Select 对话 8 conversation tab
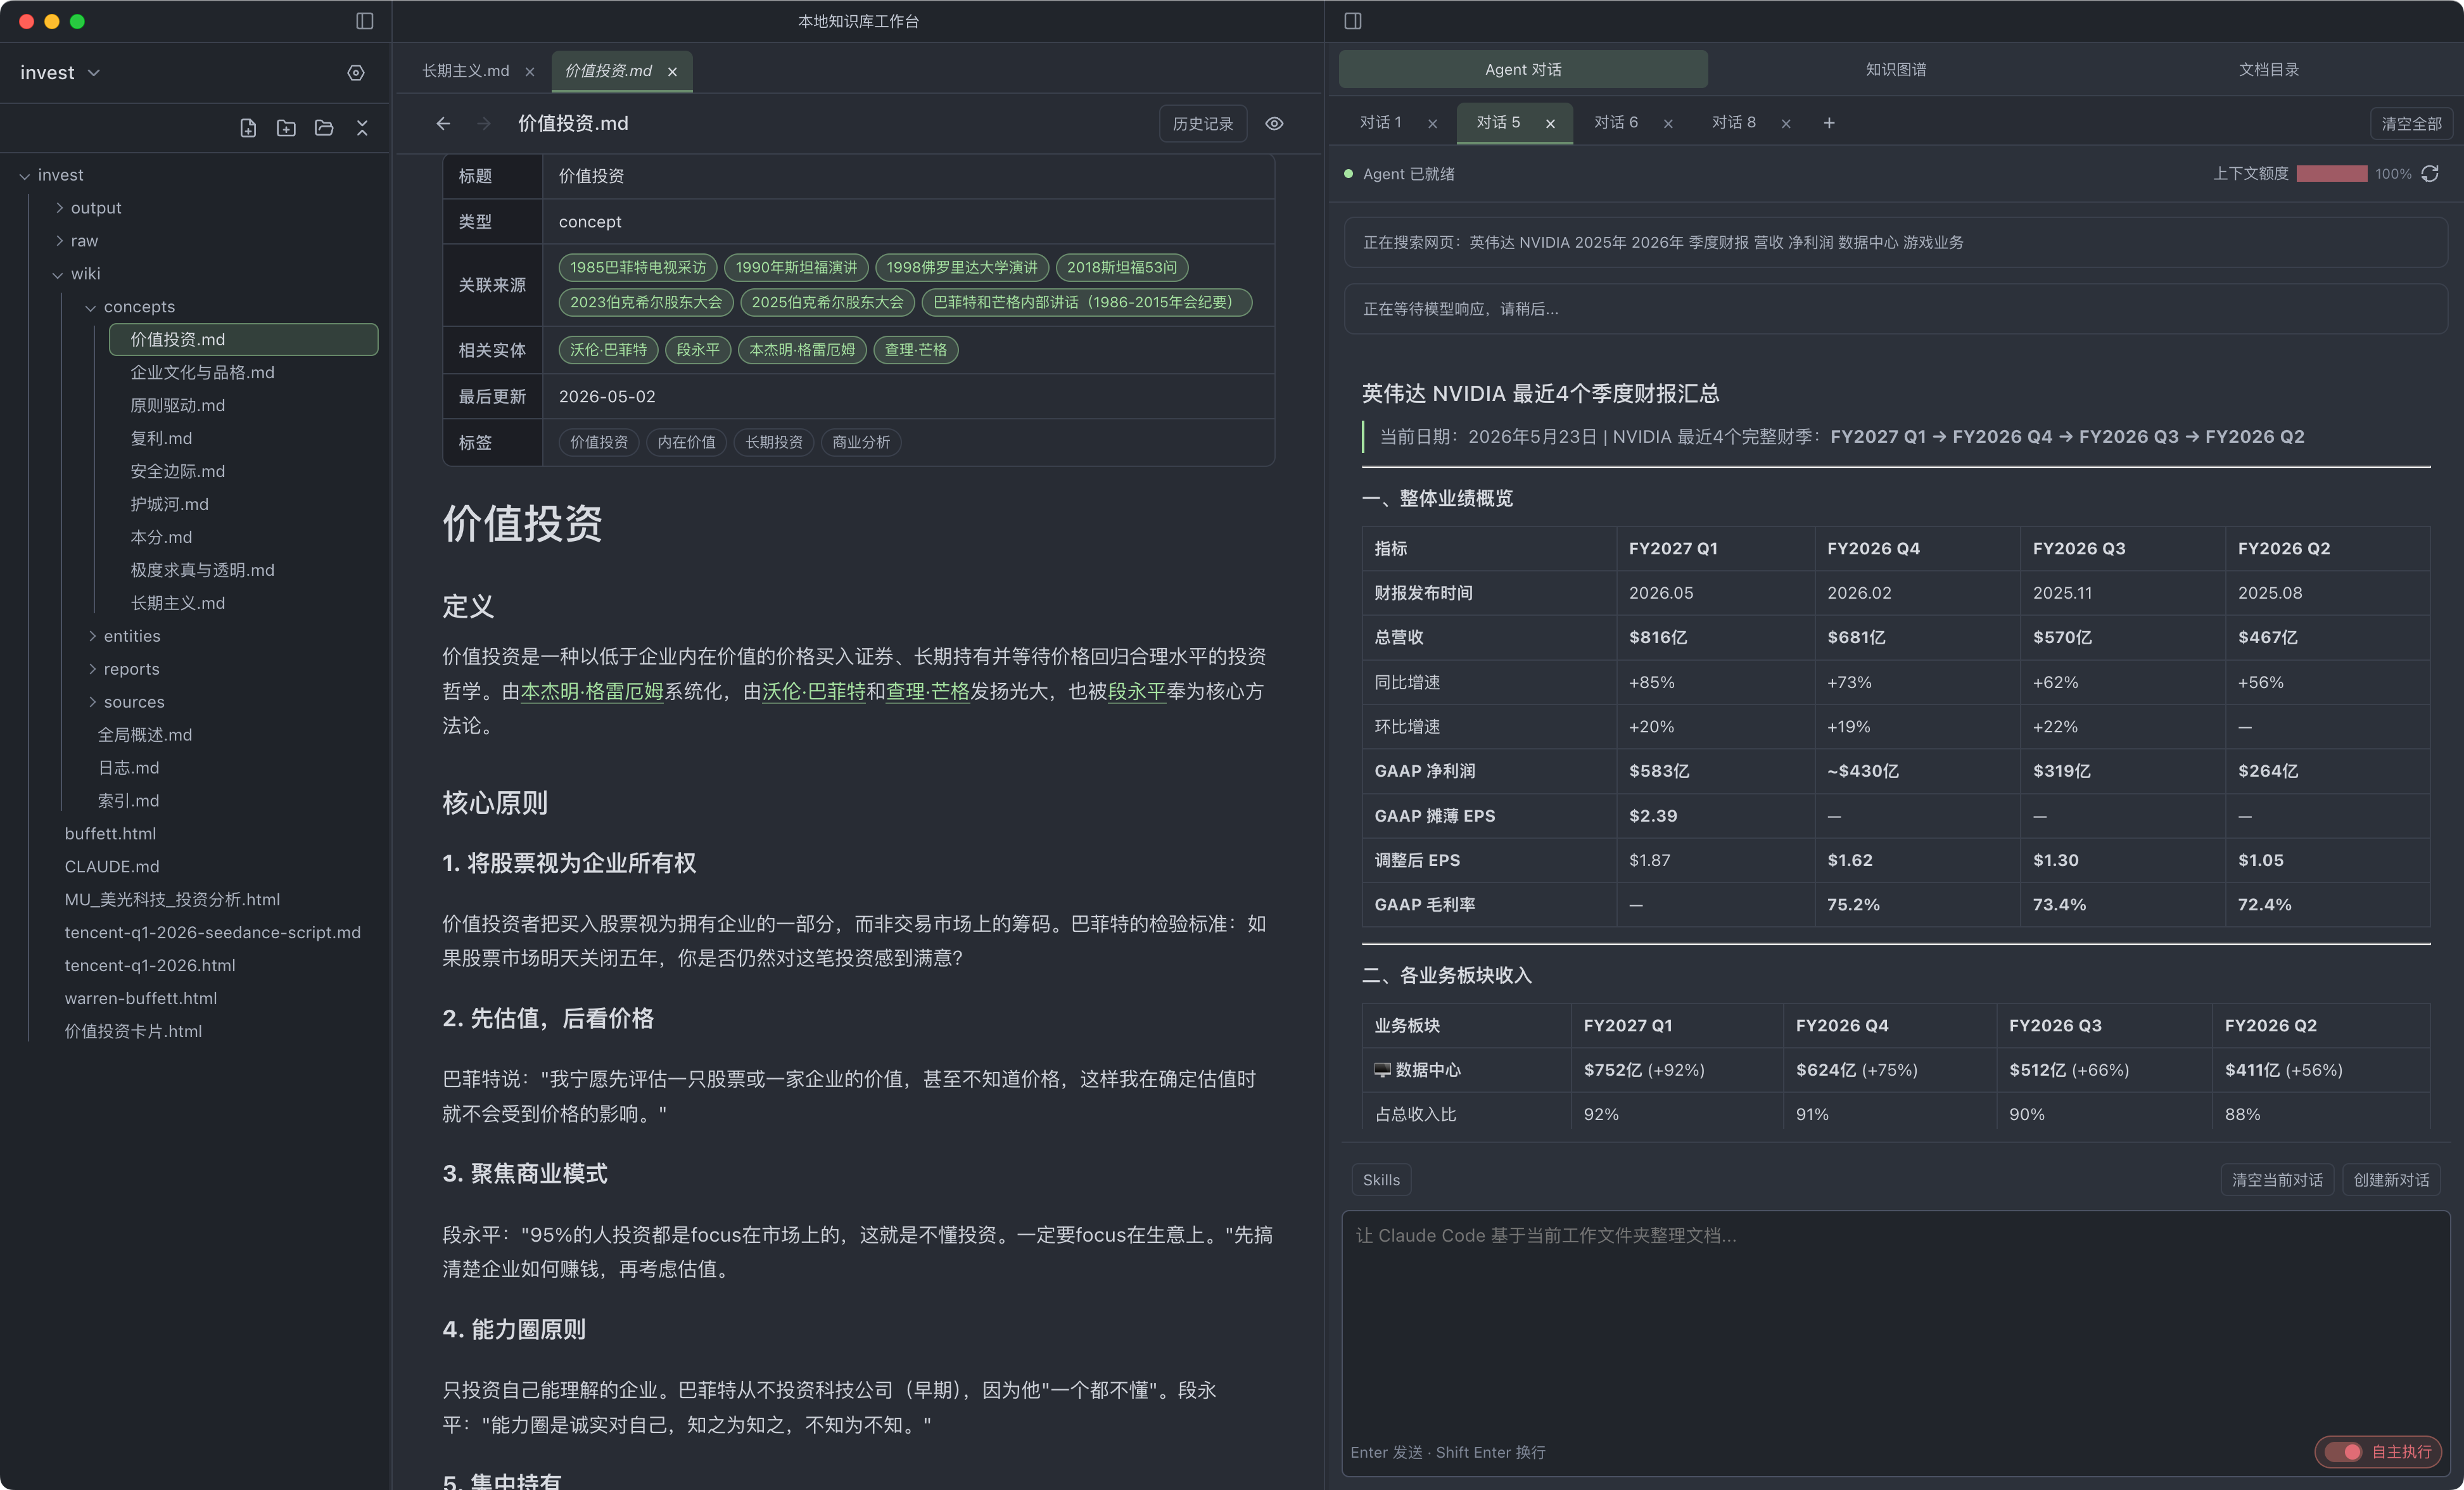This screenshot has width=2464, height=1490. click(1734, 122)
